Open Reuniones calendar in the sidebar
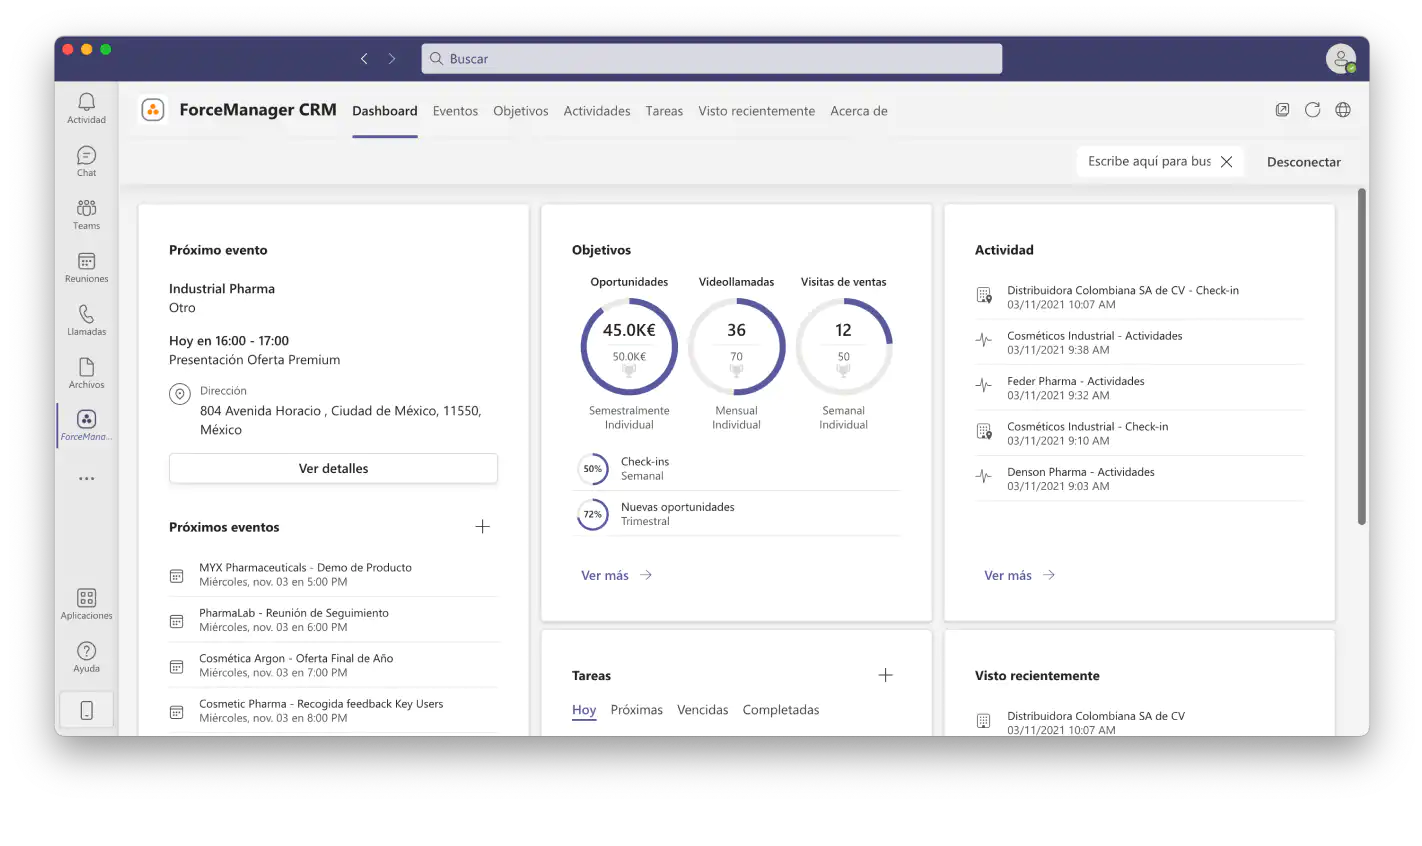Screen dimensions: 1422x846 point(87,267)
